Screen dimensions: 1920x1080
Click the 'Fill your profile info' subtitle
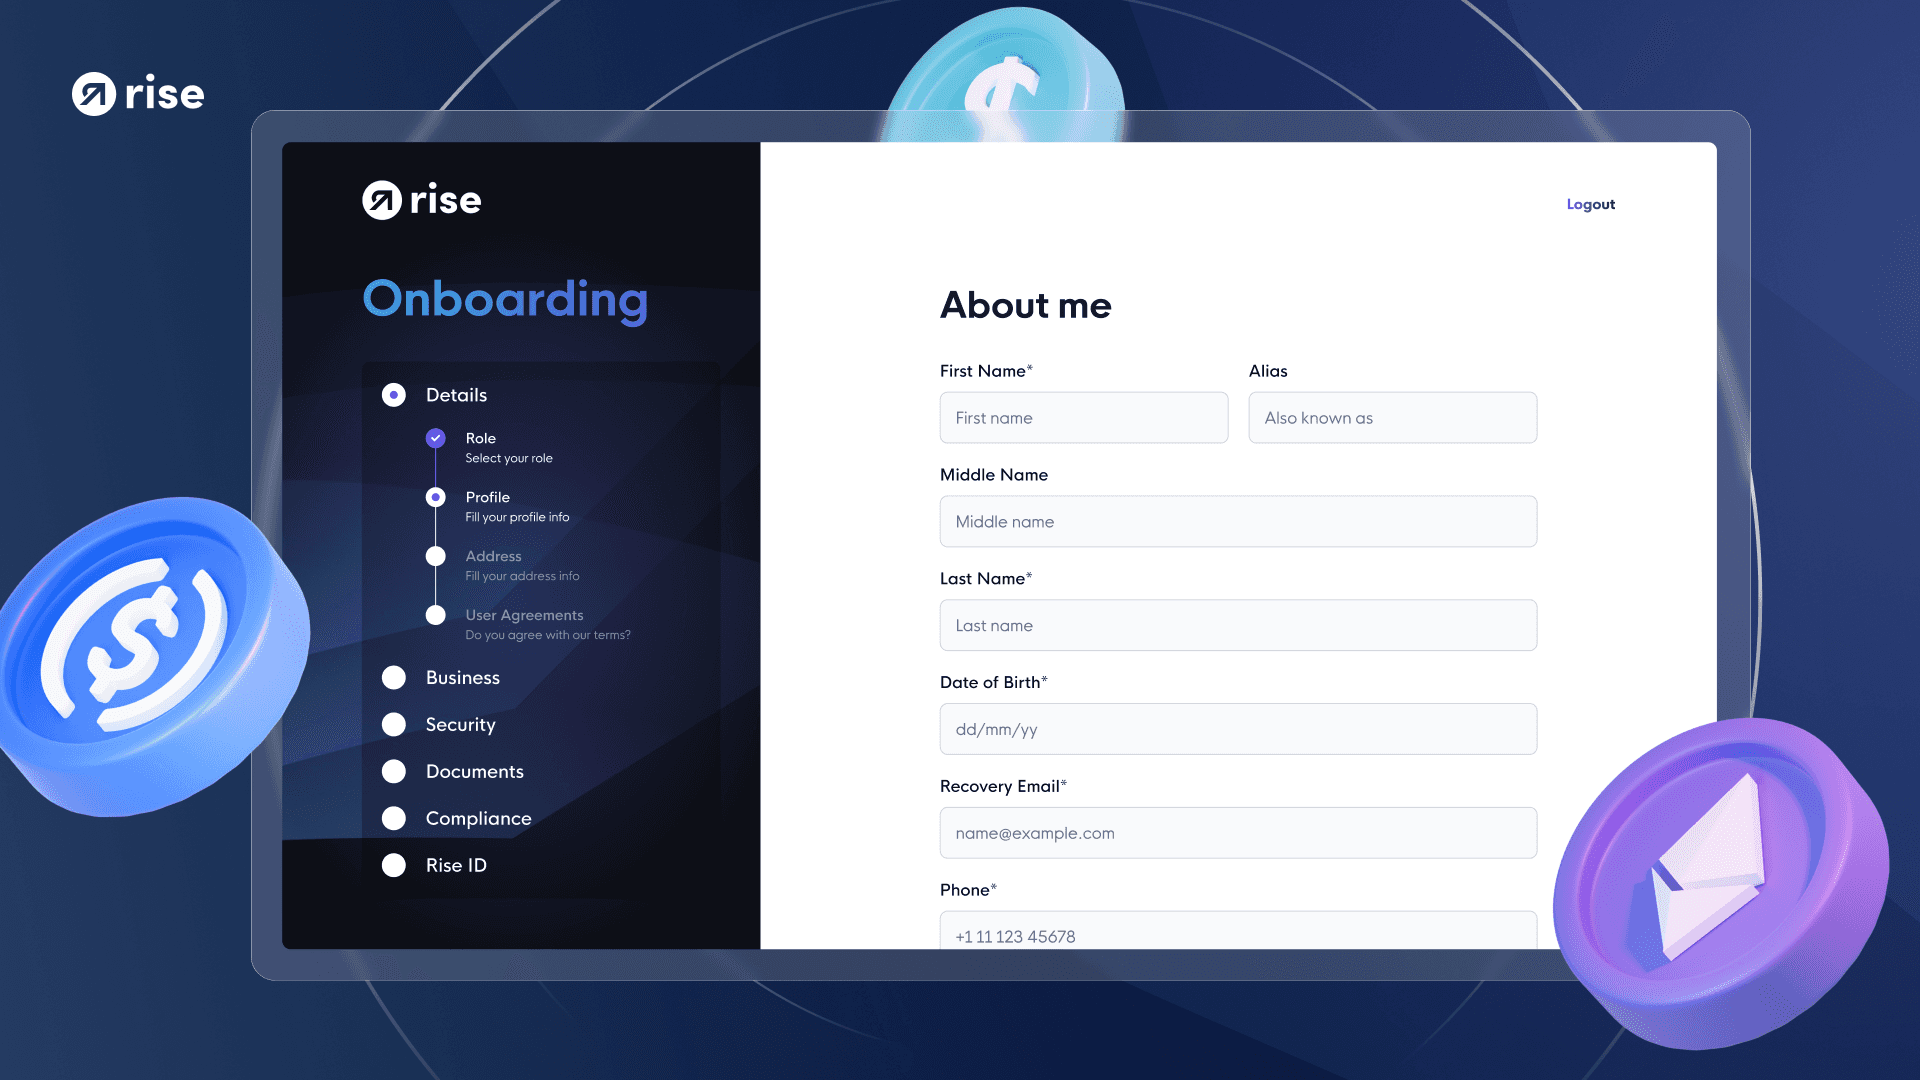point(517,518)
